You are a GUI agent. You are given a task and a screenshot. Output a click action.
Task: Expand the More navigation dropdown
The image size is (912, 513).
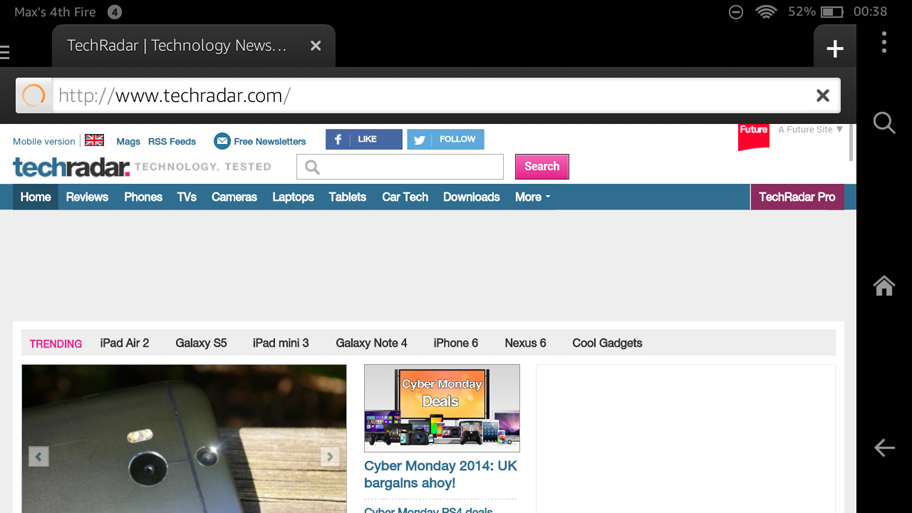click(x=532, y=197)
